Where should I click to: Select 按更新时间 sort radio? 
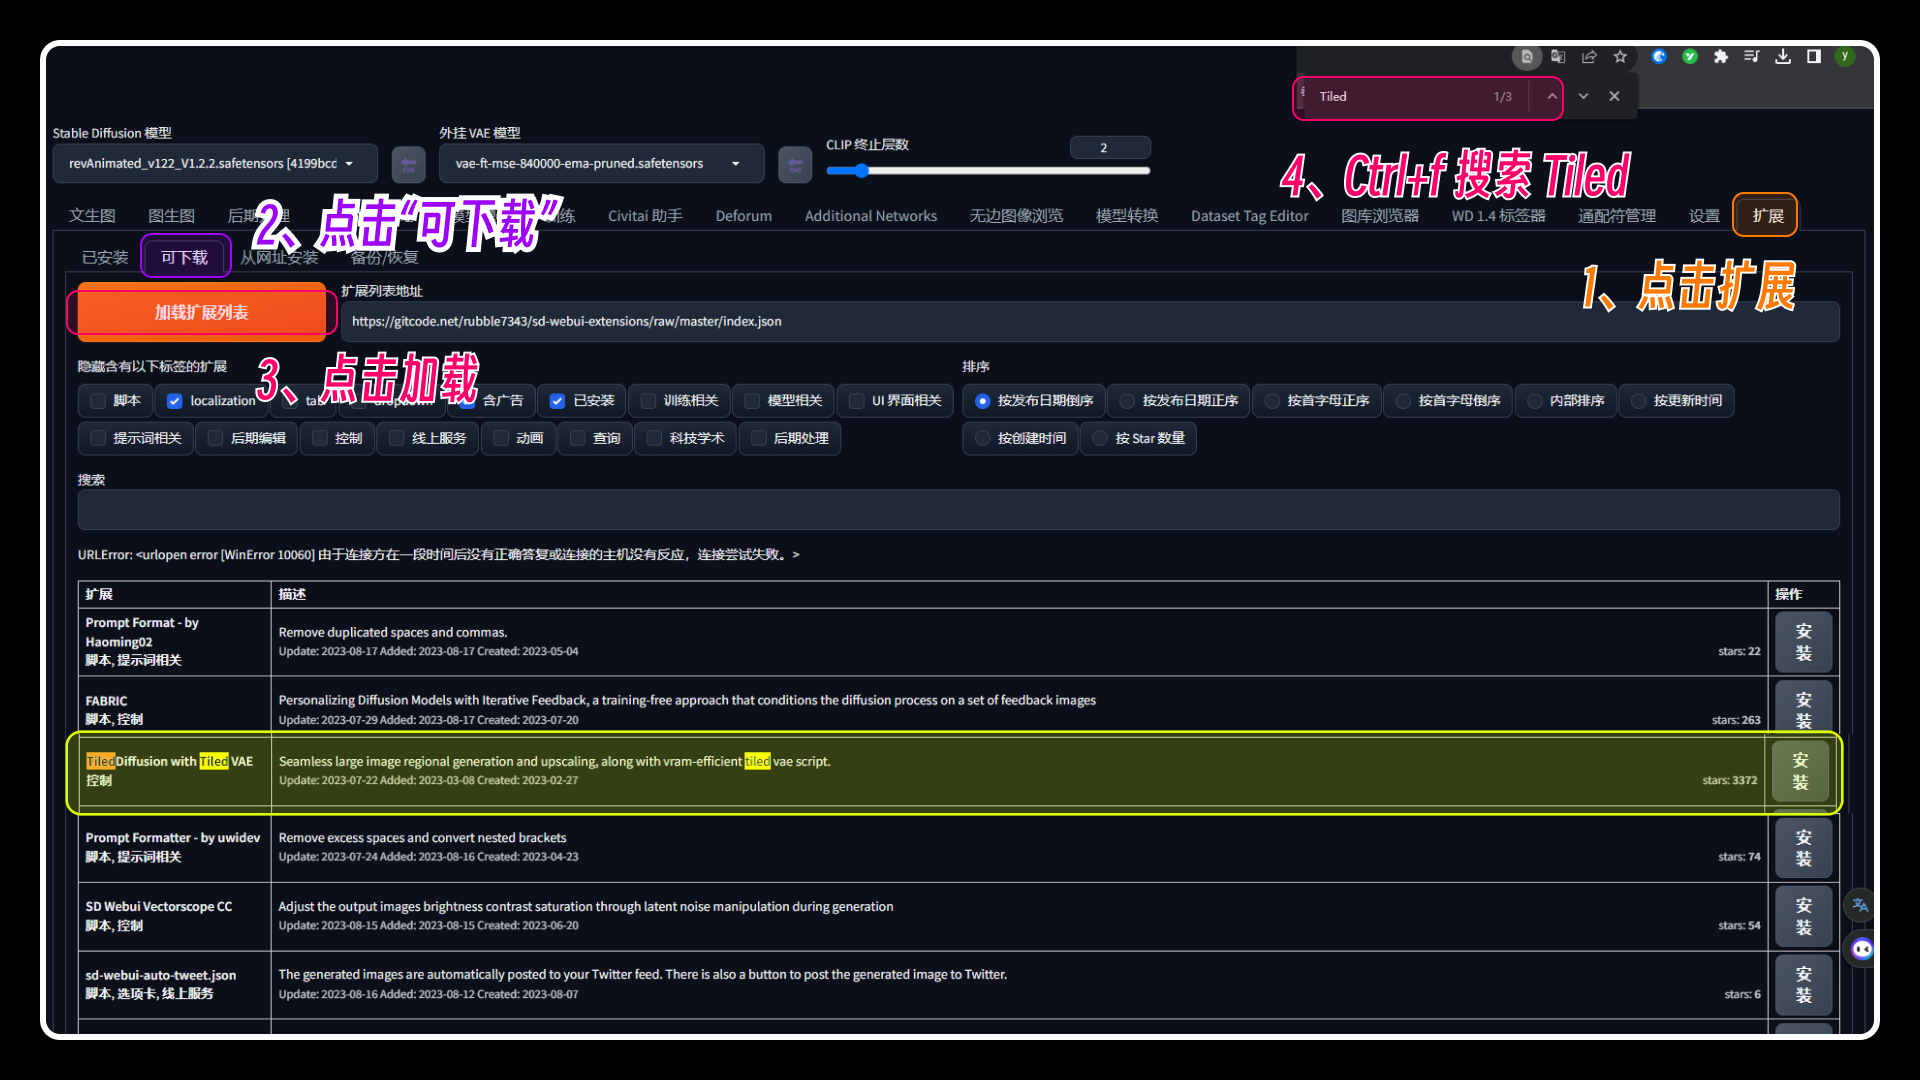(1638, 401)
